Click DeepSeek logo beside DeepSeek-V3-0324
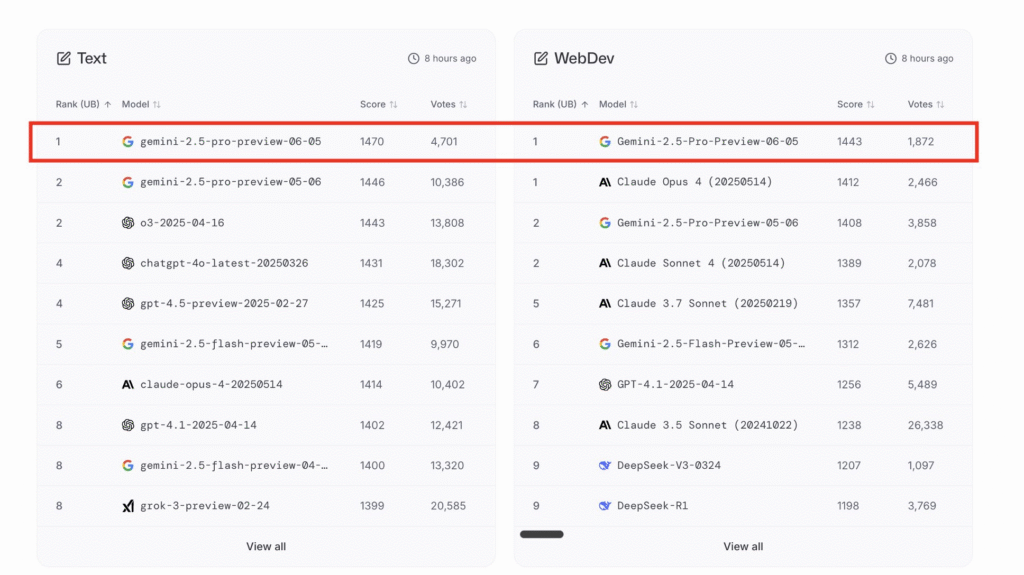 pyautogui.click(x=605, y=465)
